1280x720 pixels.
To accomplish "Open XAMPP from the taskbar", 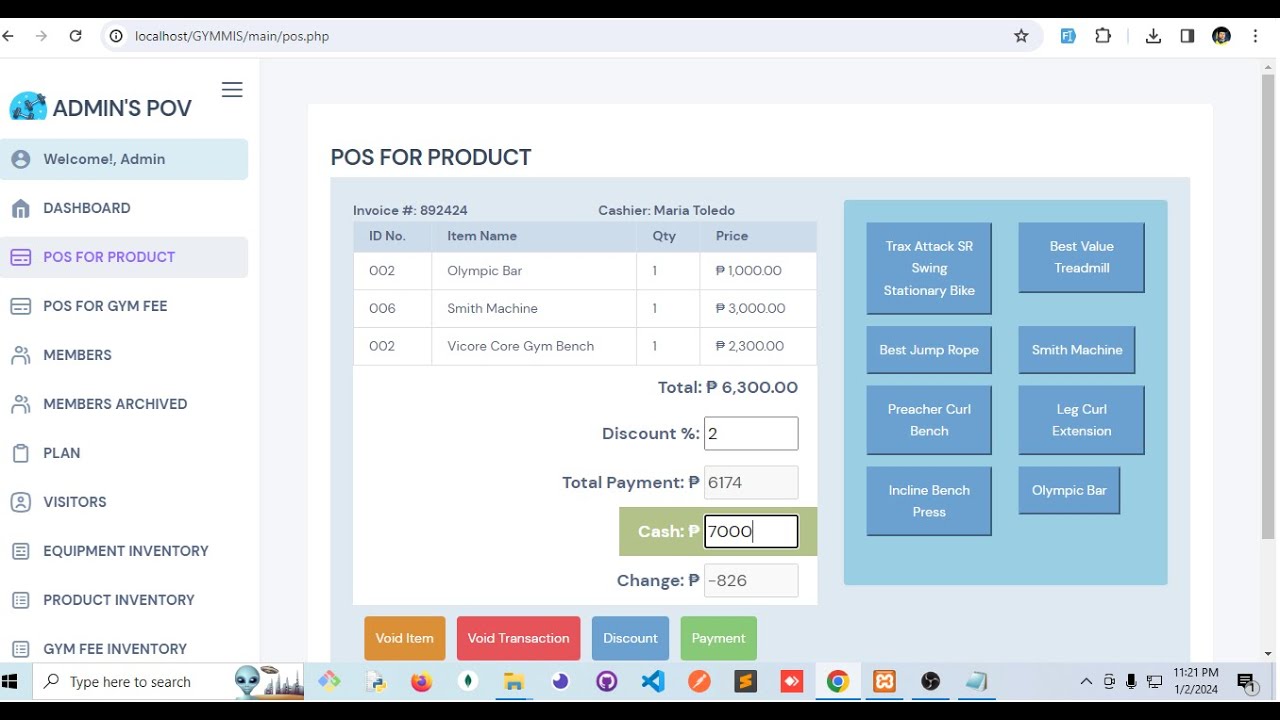I will coord(884,682).
